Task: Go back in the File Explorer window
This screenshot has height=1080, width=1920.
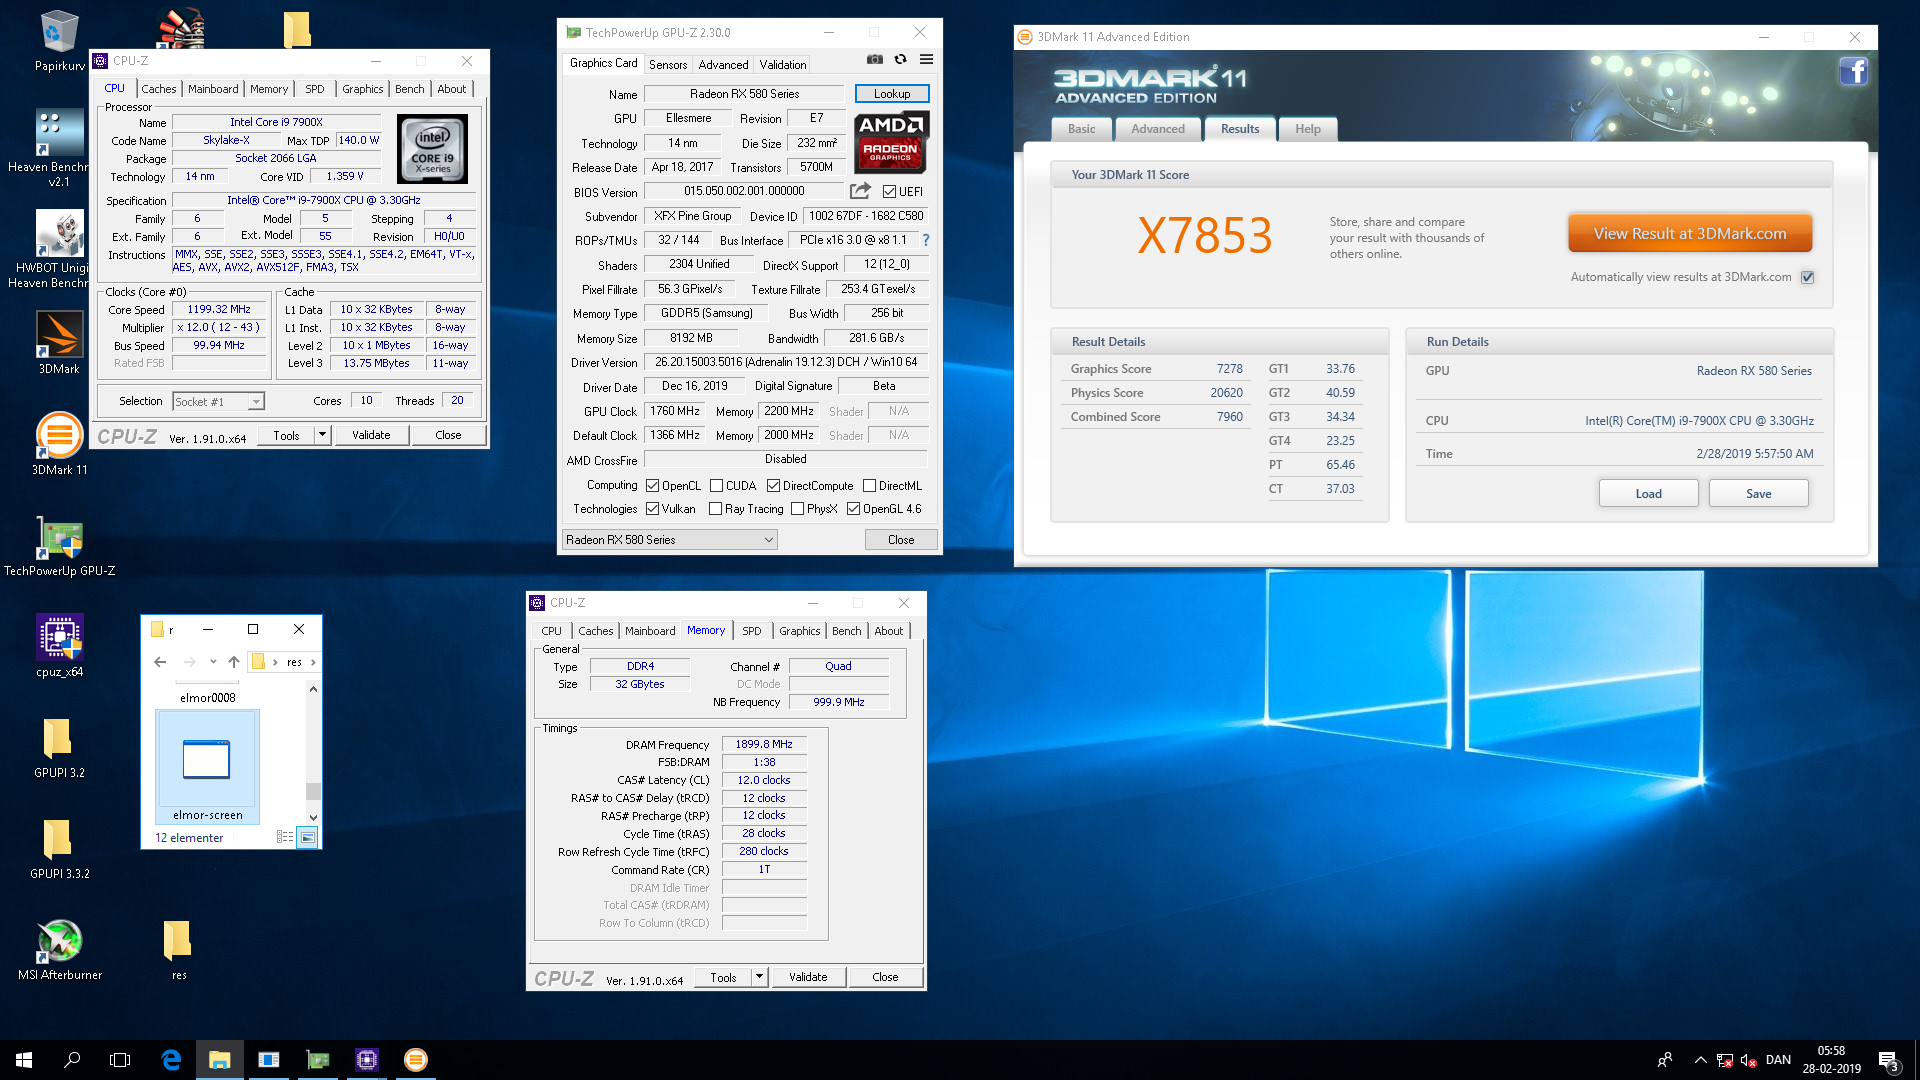Action: tap(160, 662)
